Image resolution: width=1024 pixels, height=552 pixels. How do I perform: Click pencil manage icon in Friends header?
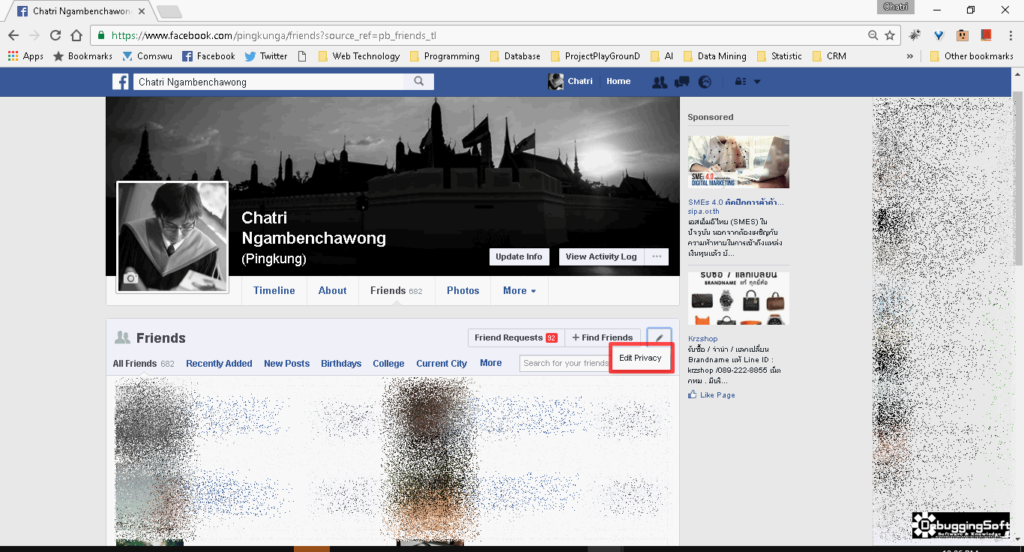coord(659,338)
